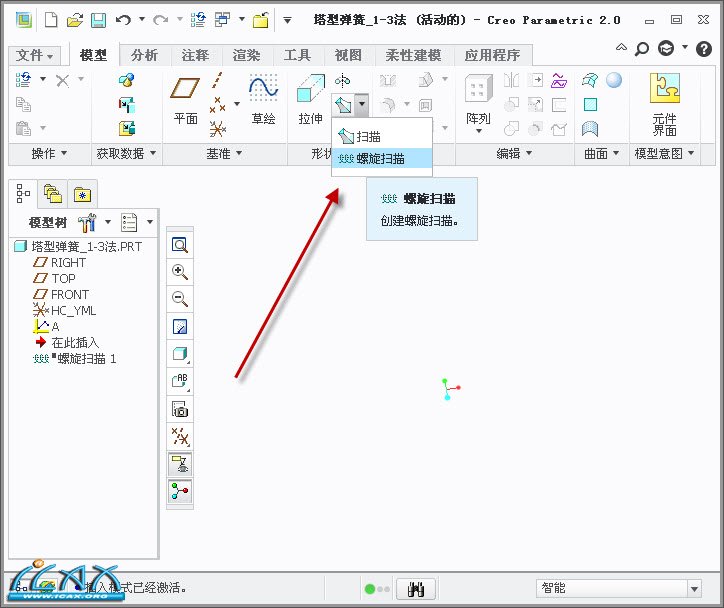This screenshot has width=724, height=608.
Task: Switch to the 应用程序 ribbon tab
Action: pos(492,55)
